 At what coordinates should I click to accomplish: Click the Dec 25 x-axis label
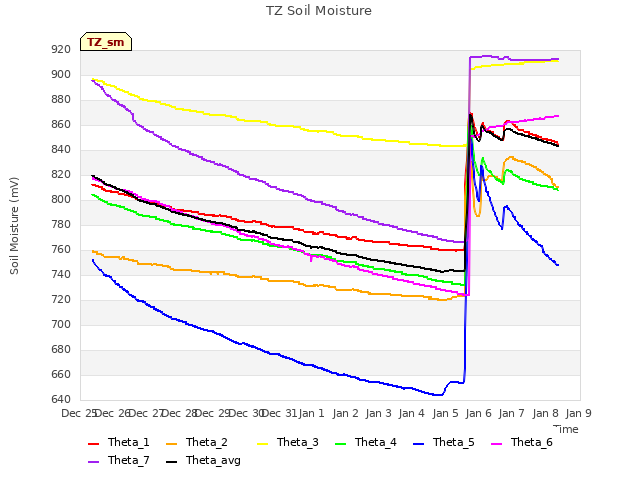coord(79,413)
